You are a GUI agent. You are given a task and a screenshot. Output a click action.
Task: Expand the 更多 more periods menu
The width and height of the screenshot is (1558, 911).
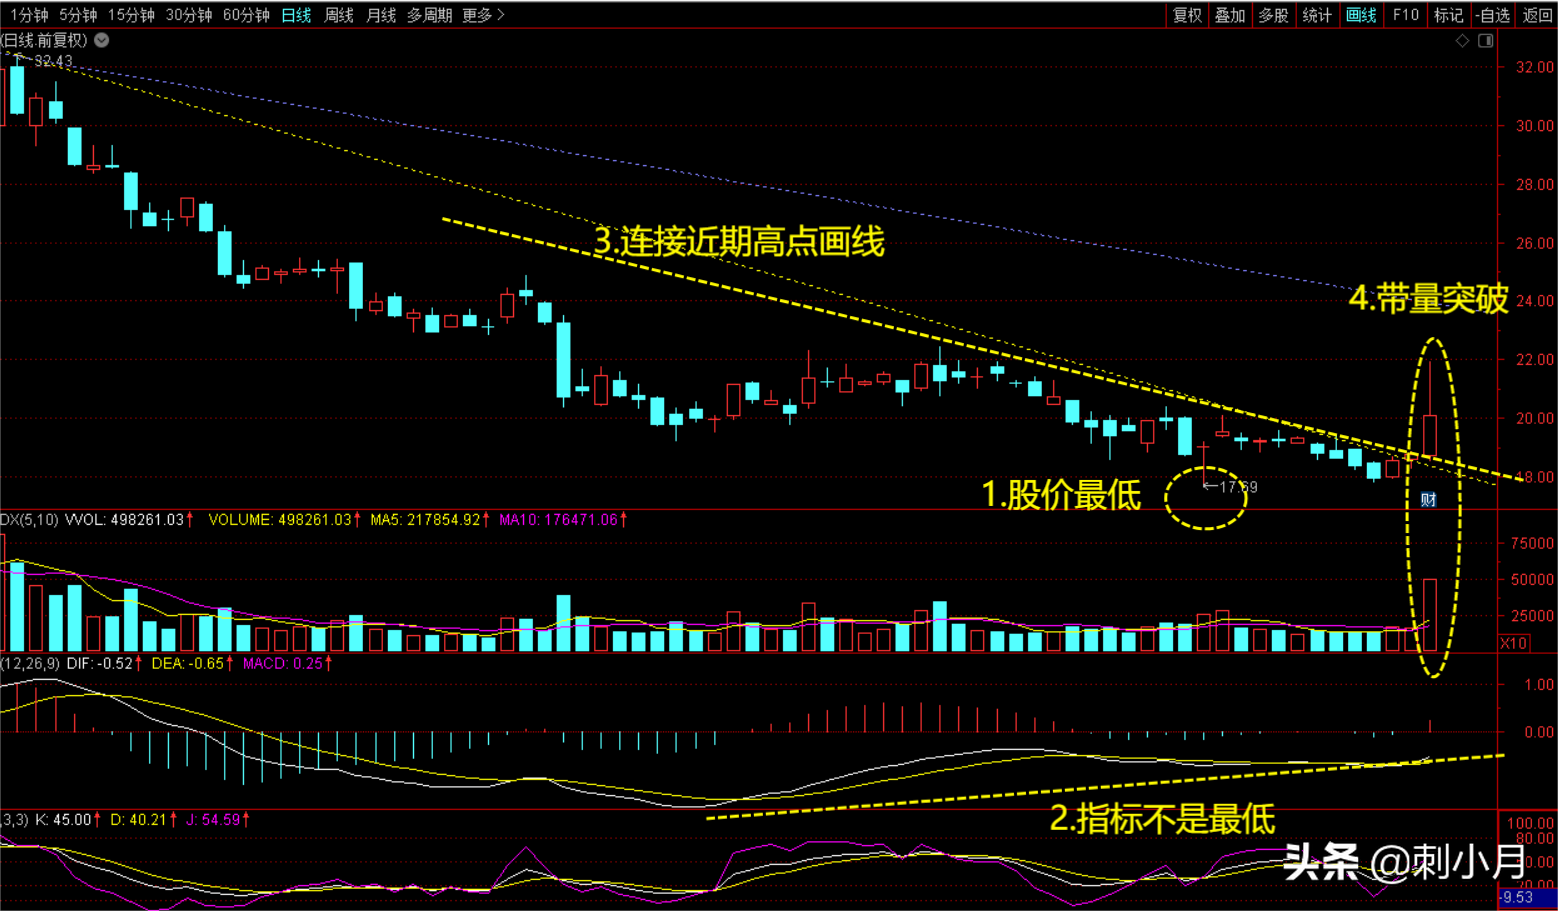[484, 15]
